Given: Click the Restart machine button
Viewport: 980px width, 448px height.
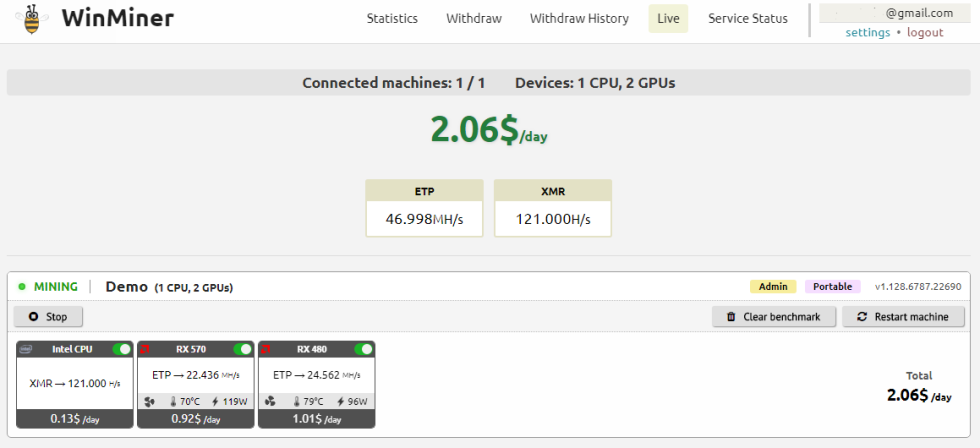Looking at the screenshot, I should click(903, 316).
